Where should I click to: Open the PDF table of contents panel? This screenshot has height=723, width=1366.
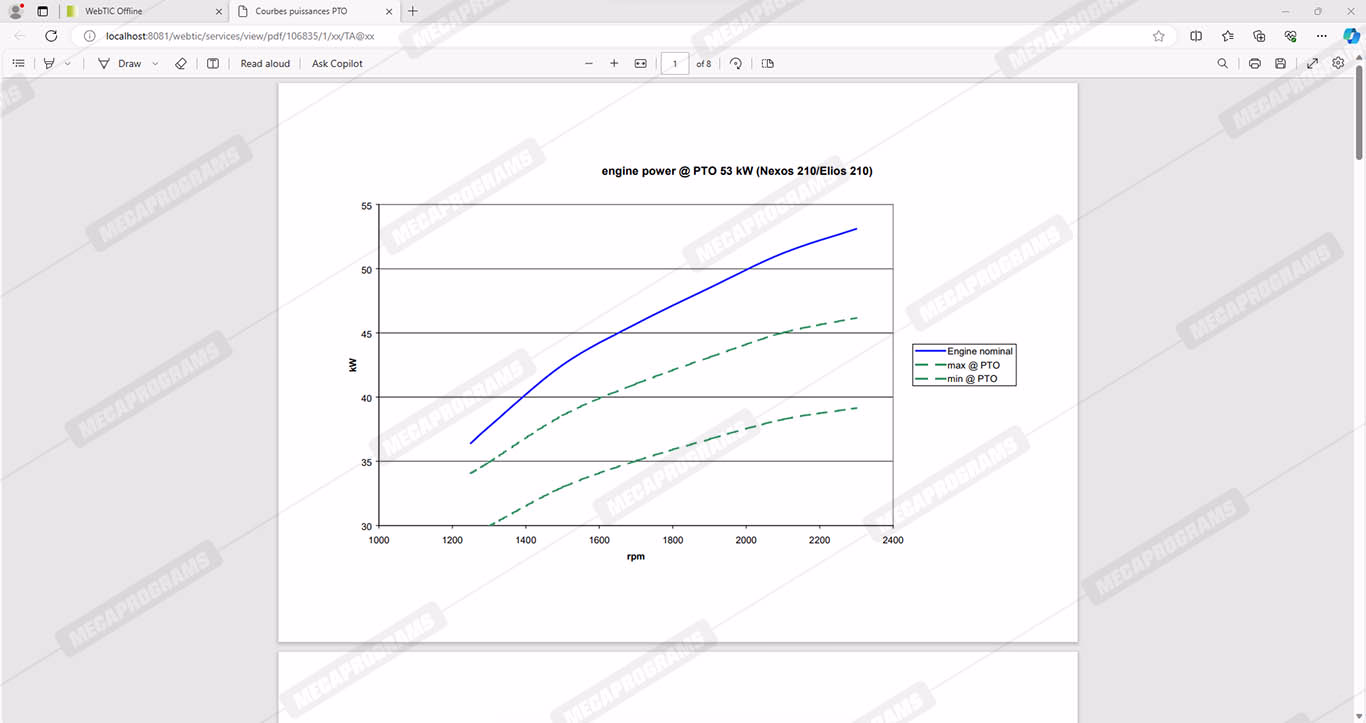click(x=18, y=63)
